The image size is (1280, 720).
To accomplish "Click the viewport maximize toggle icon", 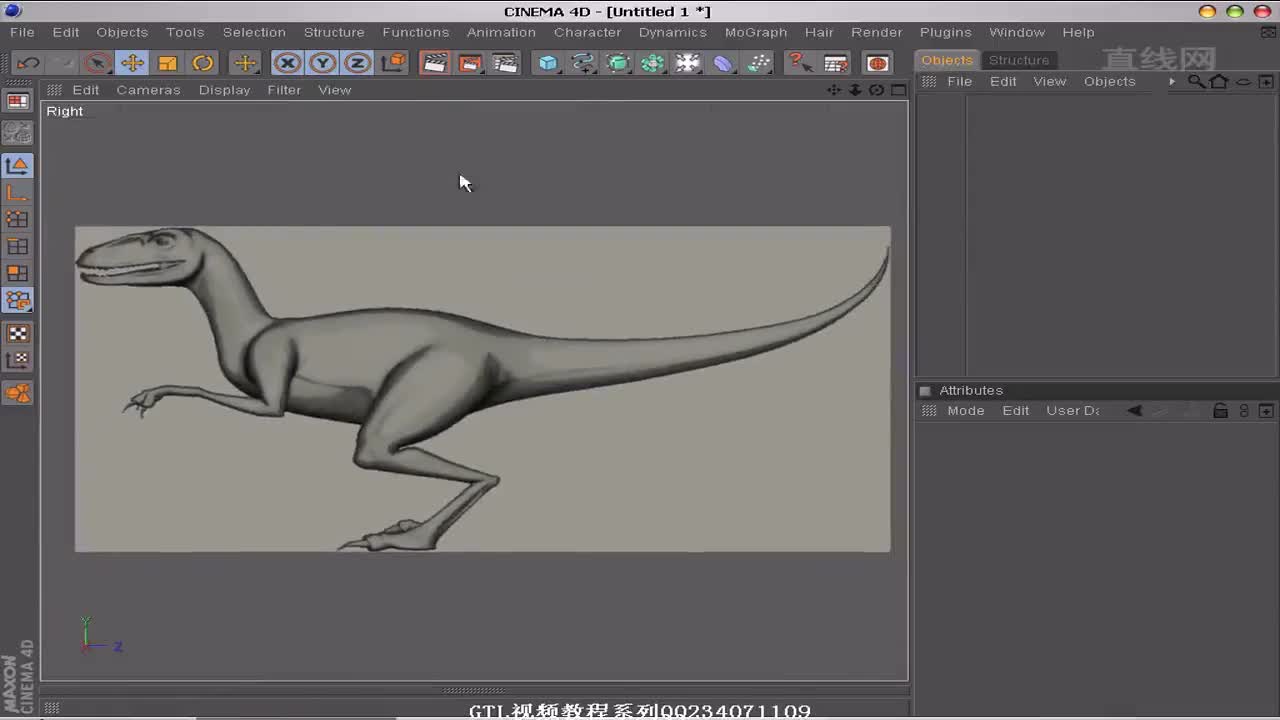I will pyautogui.click(x=898, y=90).
